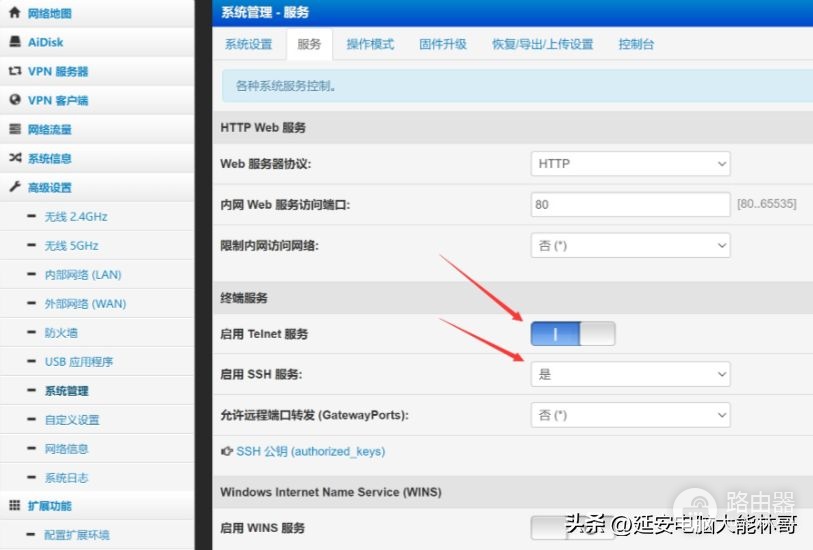Click the home icon beside 网络地图
Screen dimensions: 813x550
tap(15, 12)
